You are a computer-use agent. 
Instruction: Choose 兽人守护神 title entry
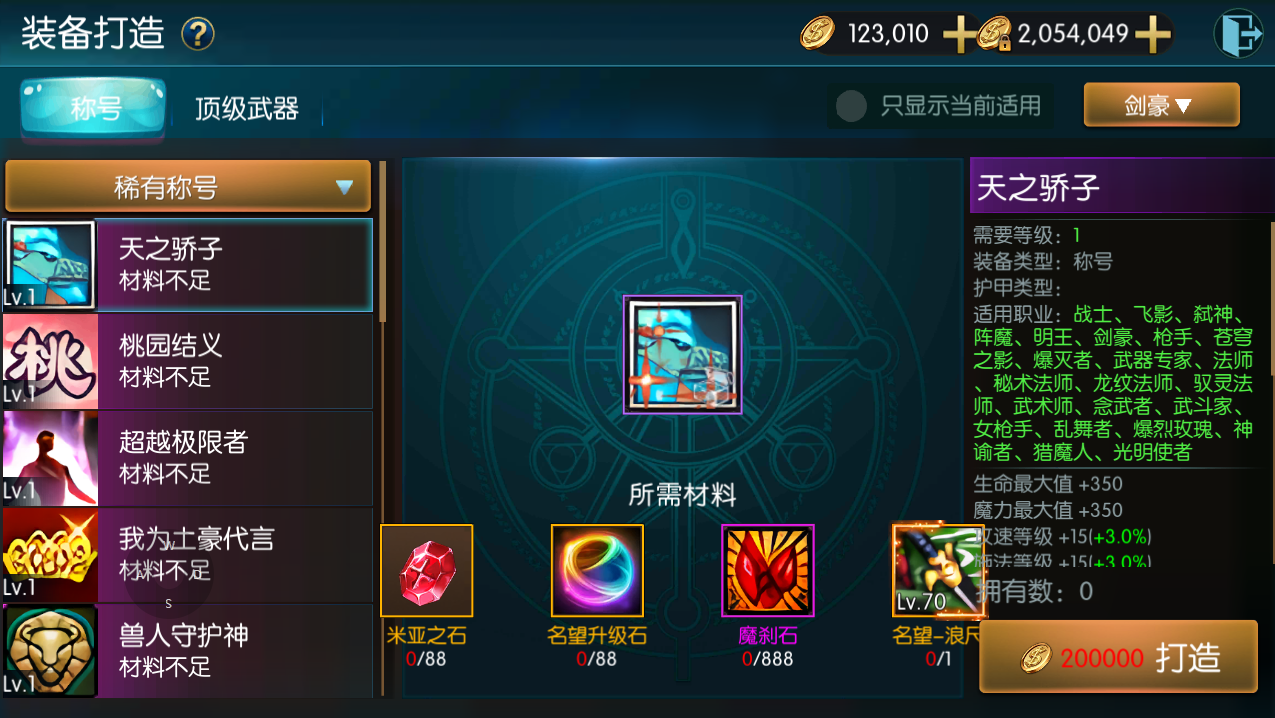(187, 650)
